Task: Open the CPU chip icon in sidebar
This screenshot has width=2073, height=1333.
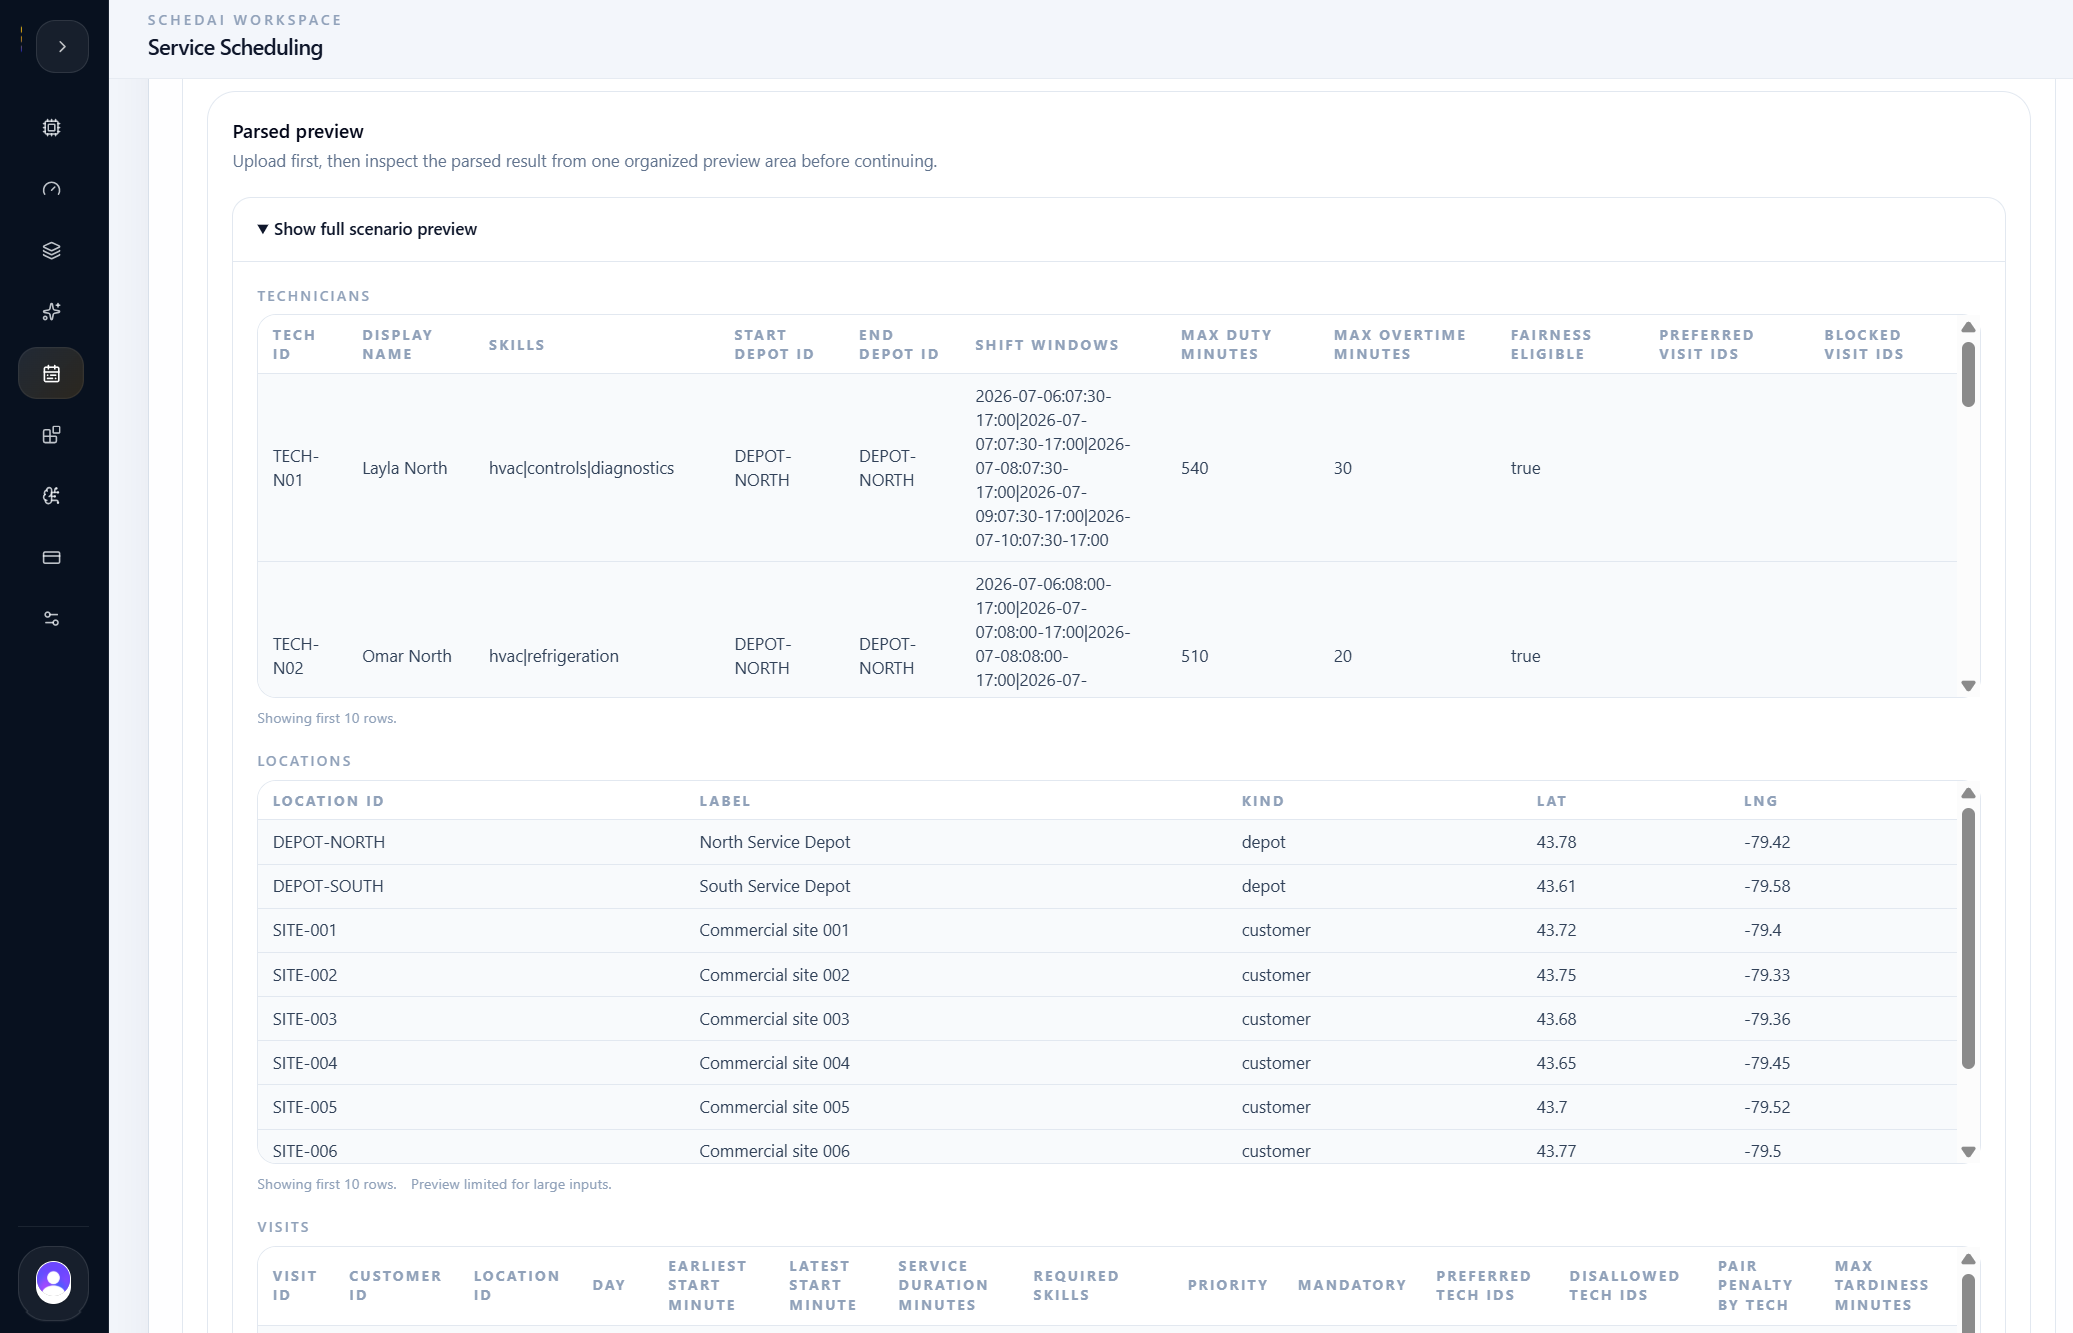Action: coord(52,128)
